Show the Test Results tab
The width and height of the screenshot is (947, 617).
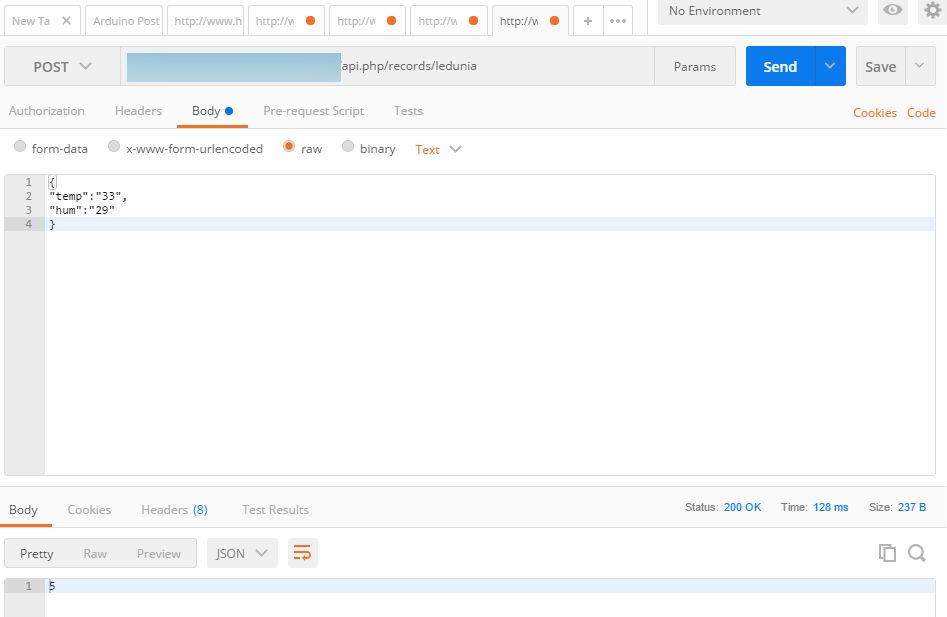coord(275,510)
